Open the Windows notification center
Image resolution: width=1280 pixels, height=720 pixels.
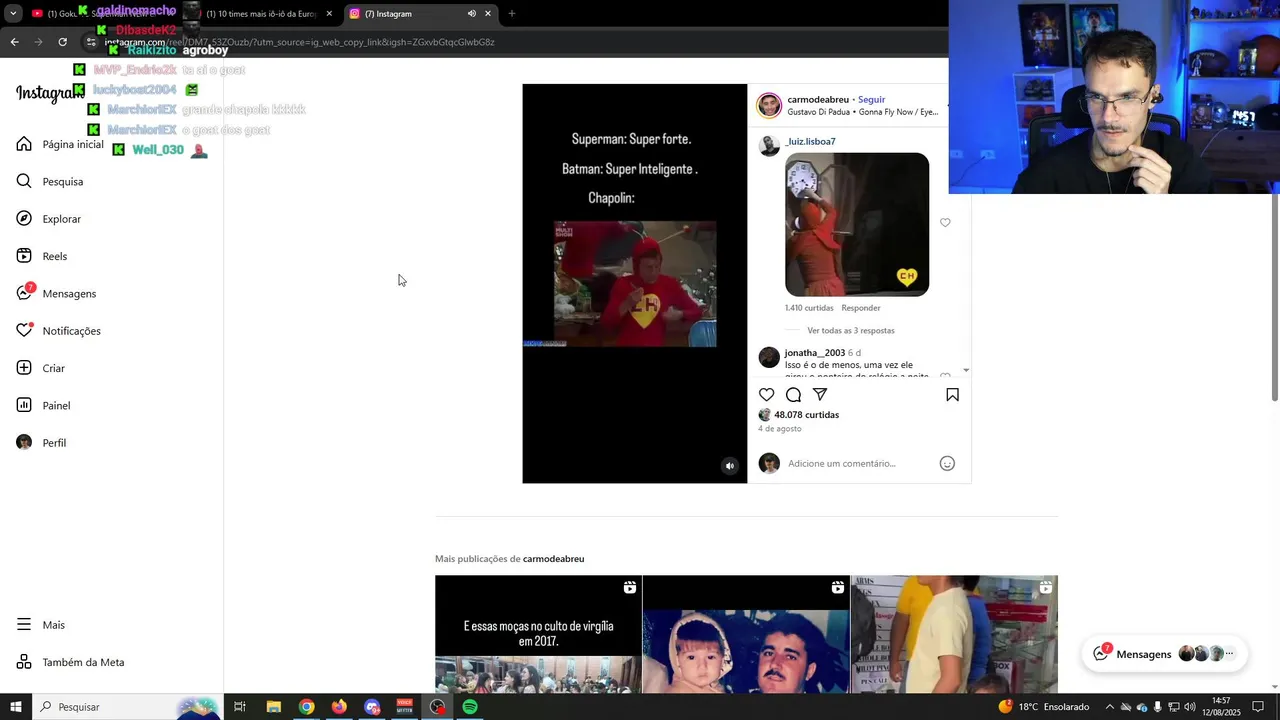1259,707
